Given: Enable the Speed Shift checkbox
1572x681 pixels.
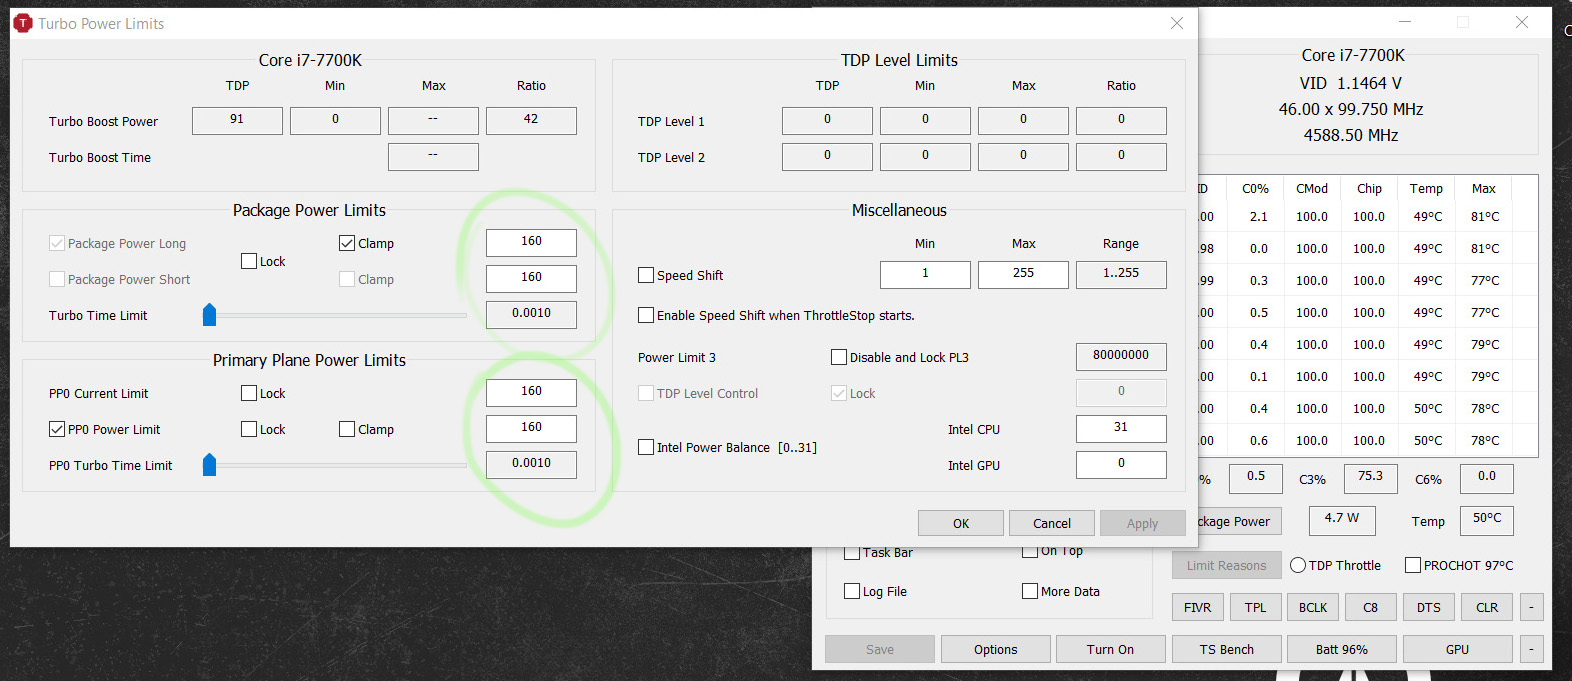Looking at the screenshot, I should pyautogui.click(x=646, y=275).
